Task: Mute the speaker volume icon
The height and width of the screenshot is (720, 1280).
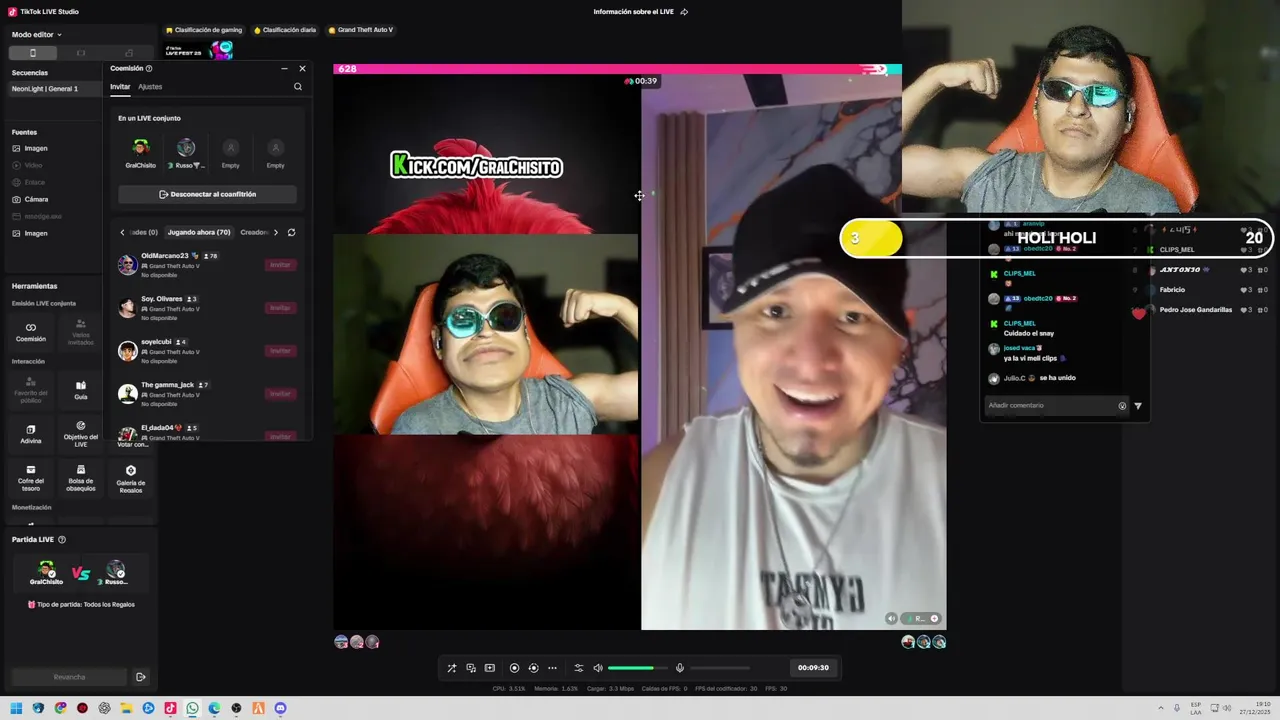Action: [598, 668]
